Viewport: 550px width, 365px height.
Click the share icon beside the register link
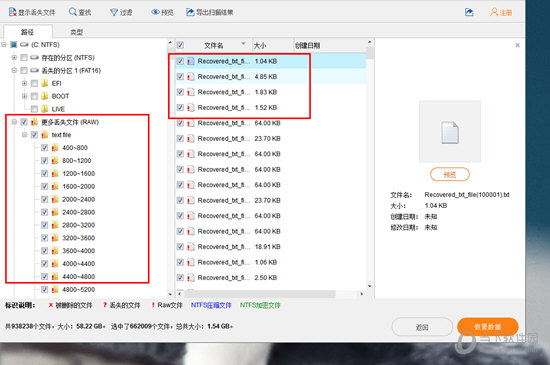point(469,12)
